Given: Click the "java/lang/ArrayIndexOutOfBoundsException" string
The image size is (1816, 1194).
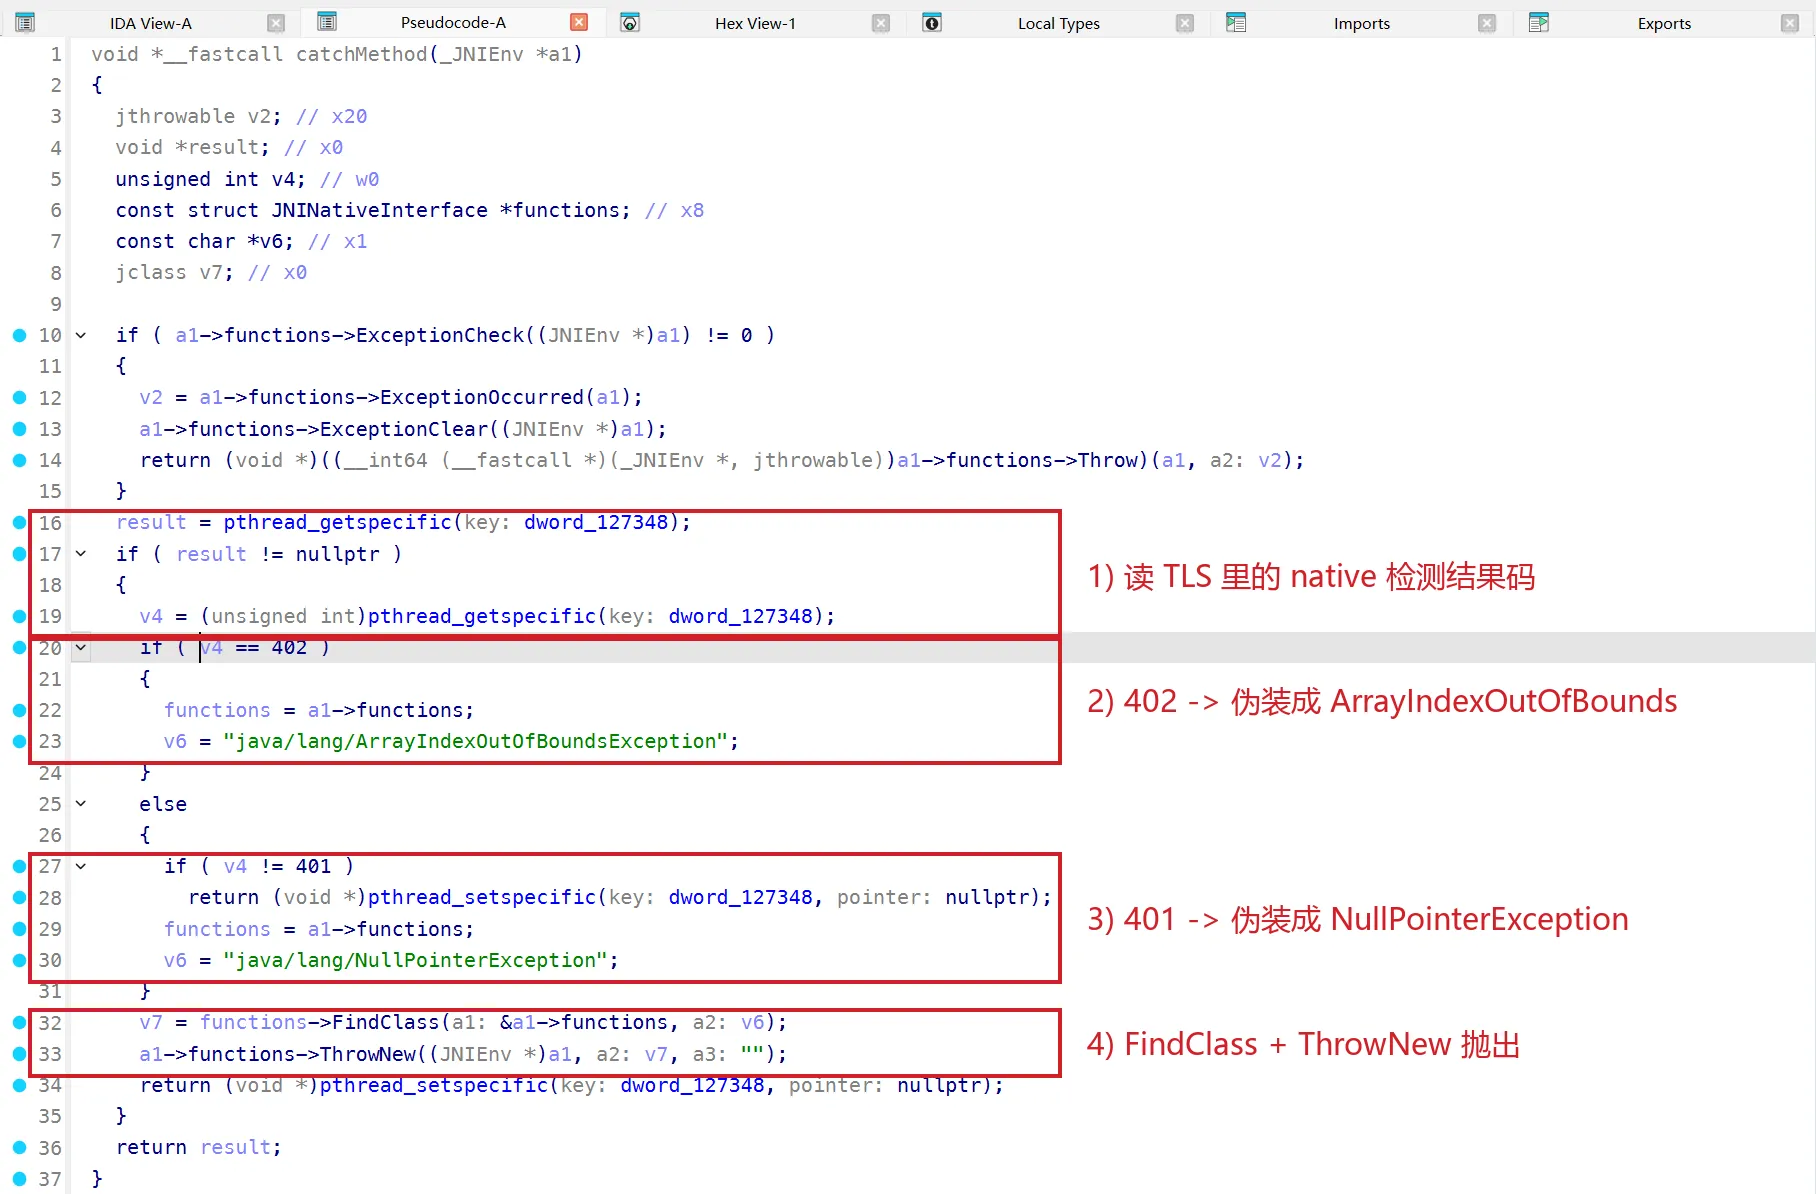Looking at the screenshot, I should tap(475, 741).
